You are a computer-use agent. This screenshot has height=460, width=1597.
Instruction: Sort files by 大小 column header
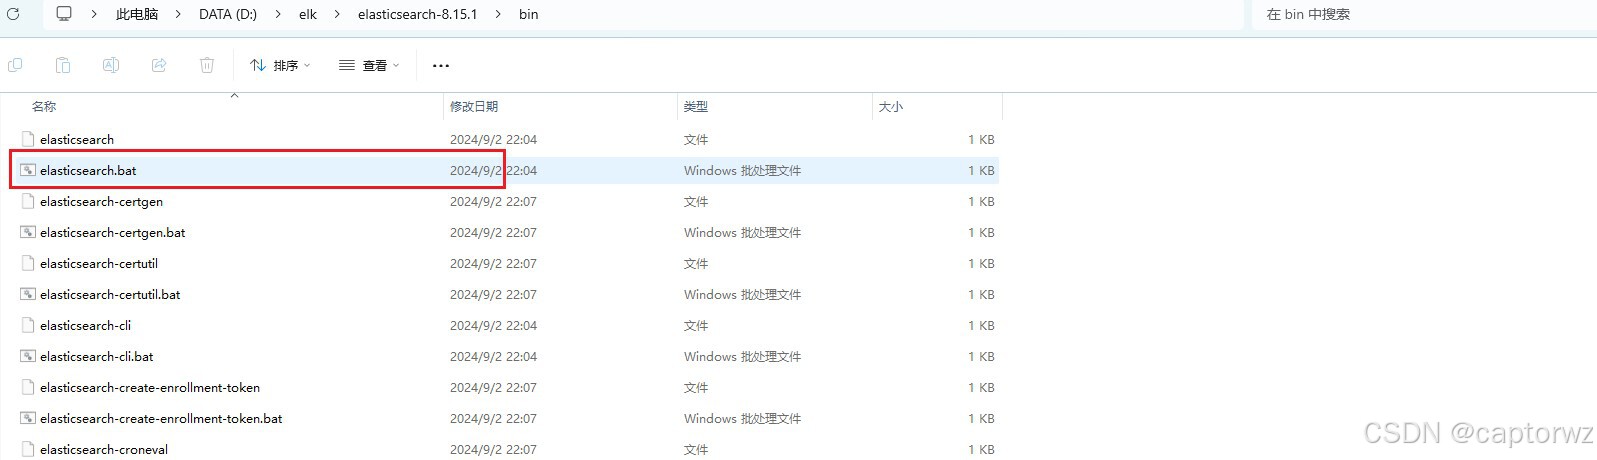coord(891,106)
